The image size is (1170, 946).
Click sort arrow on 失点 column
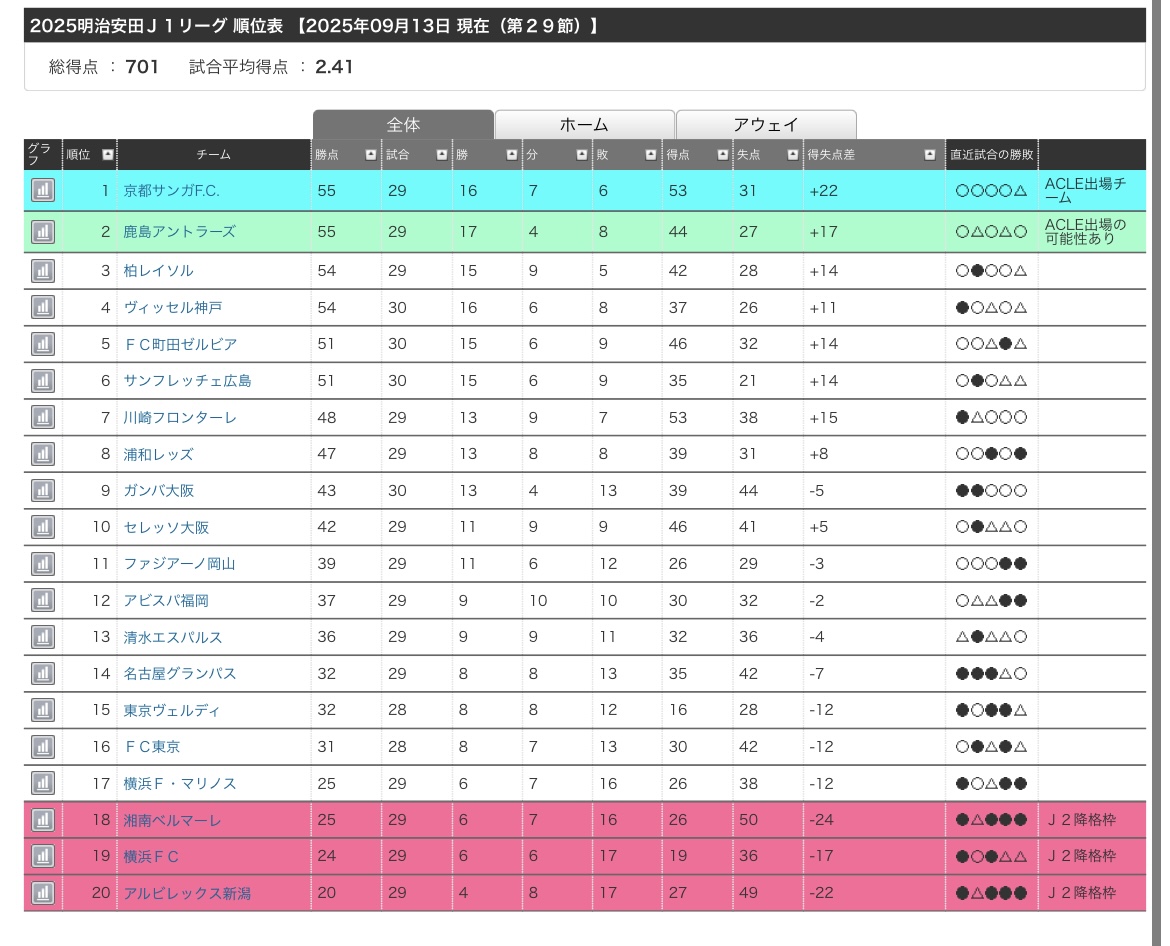tap(791, 155)
